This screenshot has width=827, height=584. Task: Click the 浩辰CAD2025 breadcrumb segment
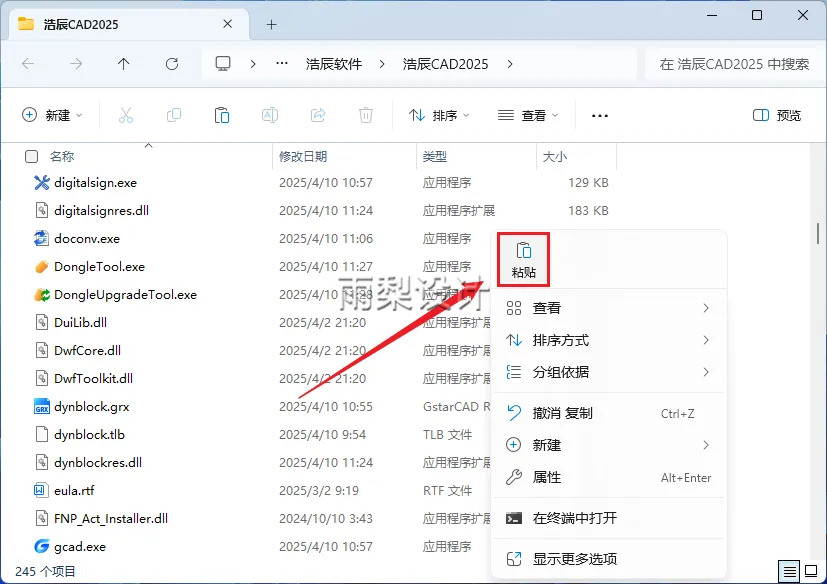445,64
